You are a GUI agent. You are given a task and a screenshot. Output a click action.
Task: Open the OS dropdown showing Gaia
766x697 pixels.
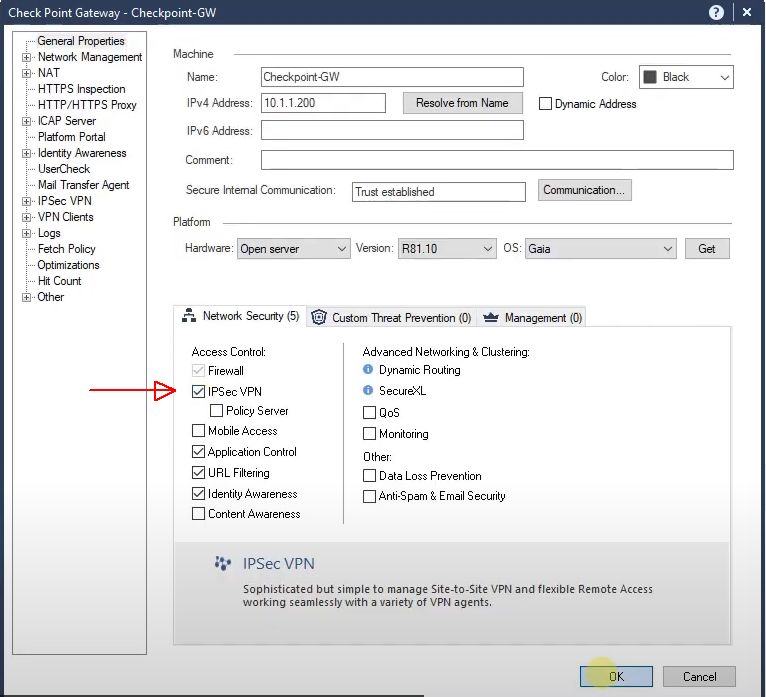point(601,249)
